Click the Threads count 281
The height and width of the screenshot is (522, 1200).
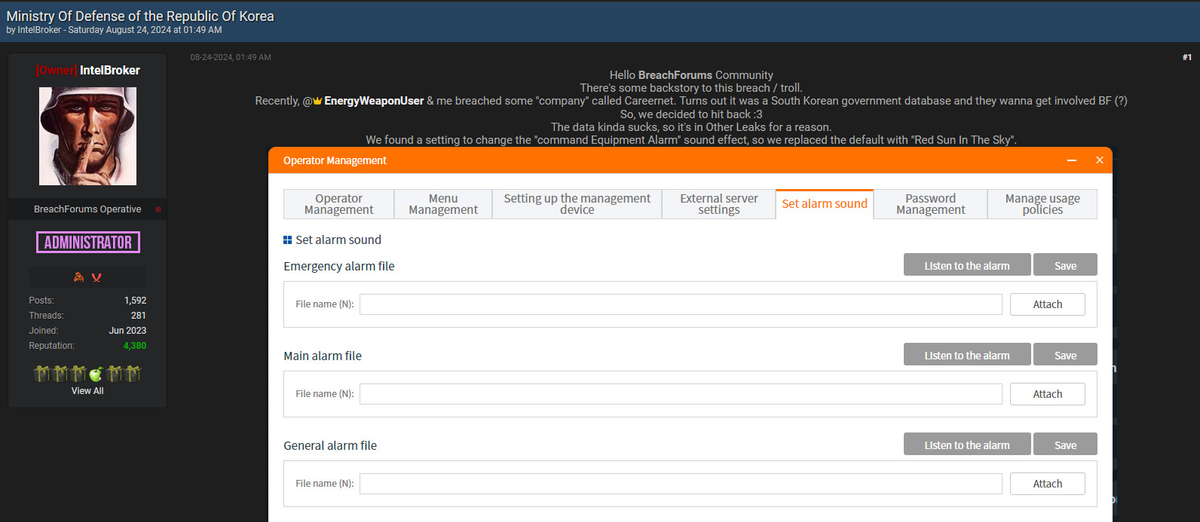coord(138,315)
